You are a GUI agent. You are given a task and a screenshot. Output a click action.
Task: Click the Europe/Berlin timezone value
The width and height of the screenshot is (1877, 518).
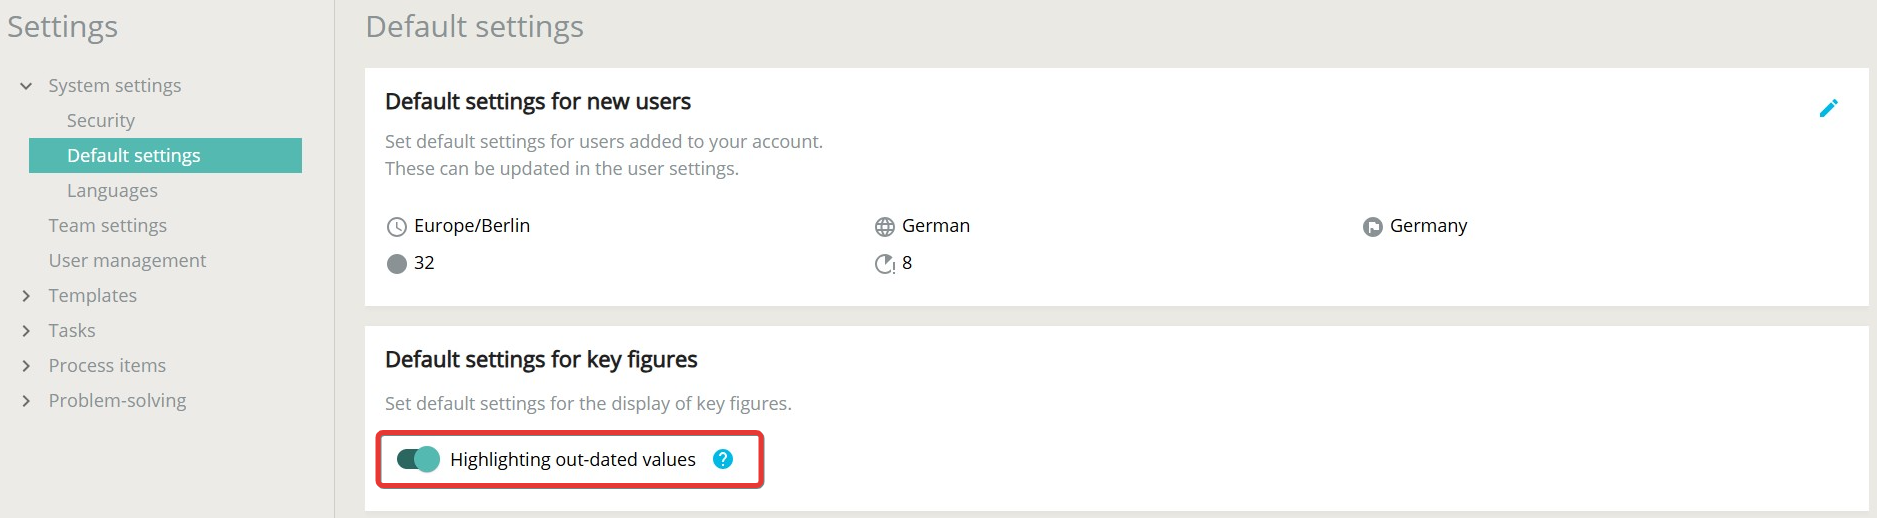(472, 226)
